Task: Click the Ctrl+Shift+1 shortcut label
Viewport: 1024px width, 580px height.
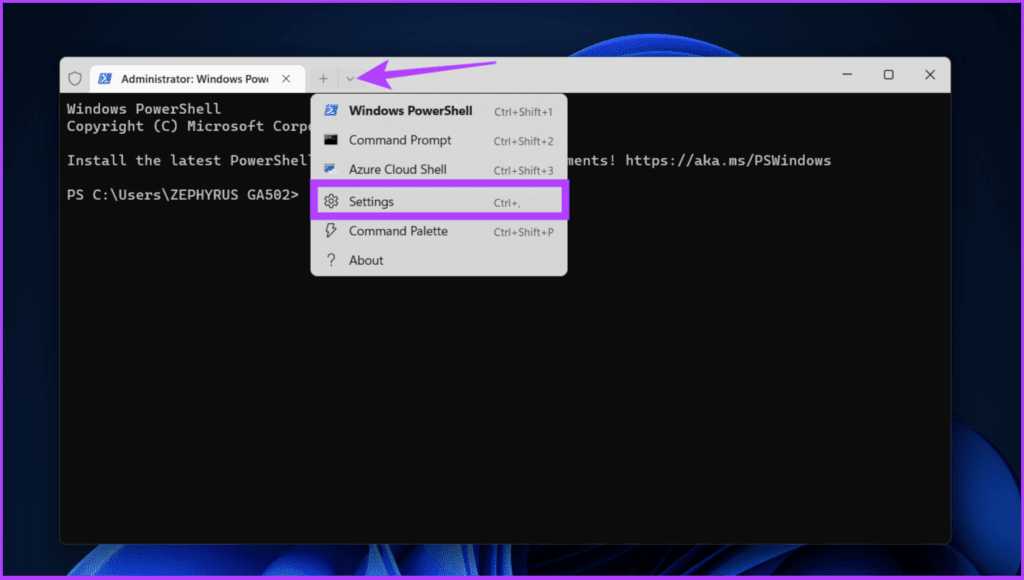Action: [523, 112]
